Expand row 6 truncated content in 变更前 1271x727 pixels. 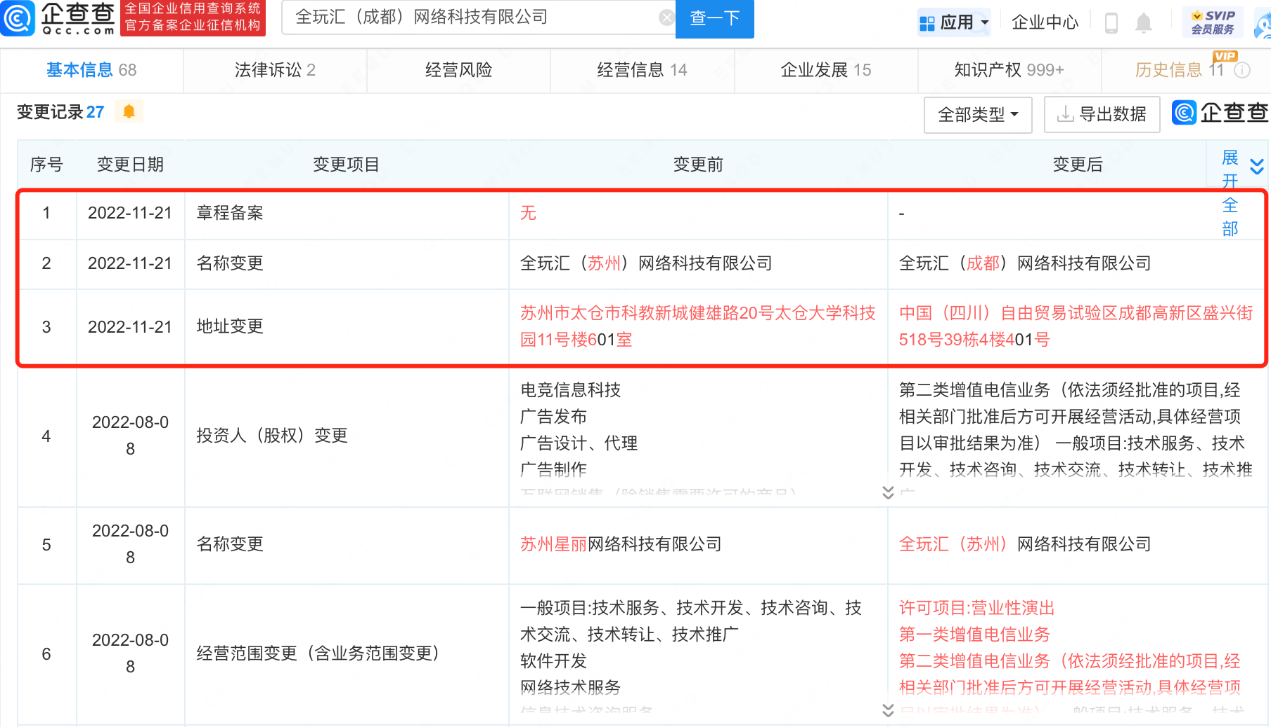coord(887,710)
